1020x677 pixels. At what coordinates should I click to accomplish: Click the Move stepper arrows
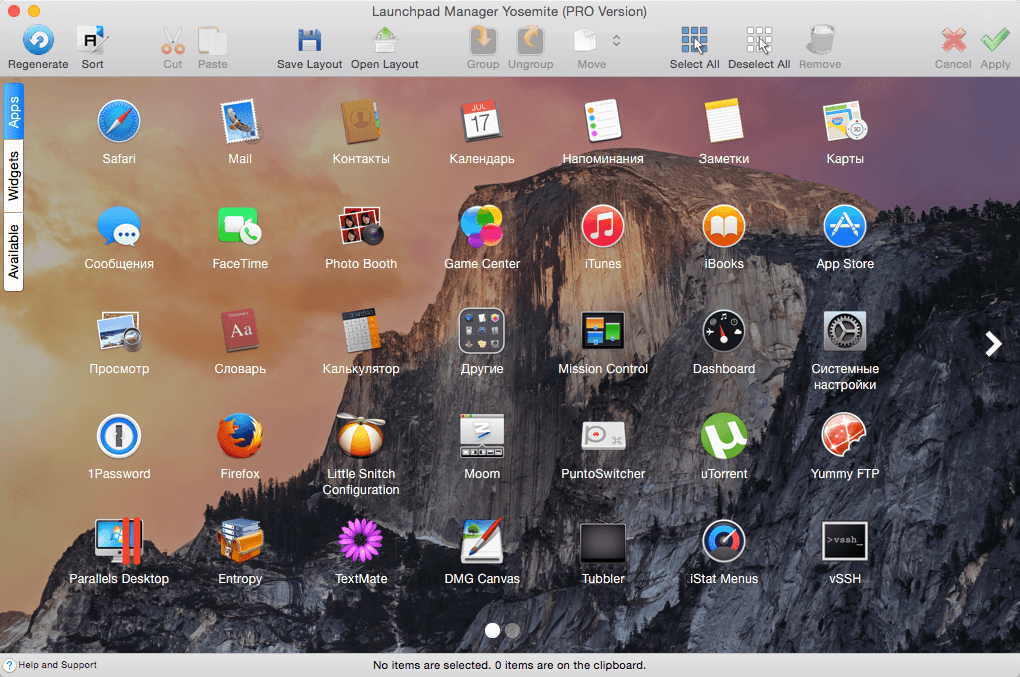pos(616,41)
